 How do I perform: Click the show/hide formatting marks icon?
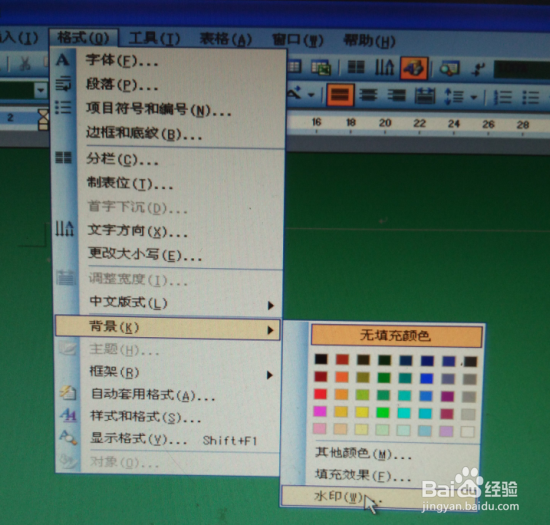click(478, 69)
